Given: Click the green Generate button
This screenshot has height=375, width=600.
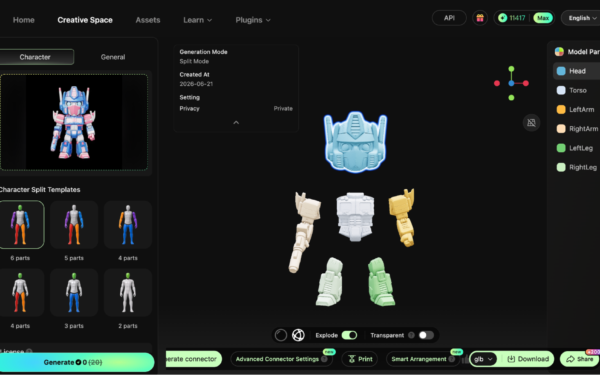Looking at the screenshot, I should [76, 362].
